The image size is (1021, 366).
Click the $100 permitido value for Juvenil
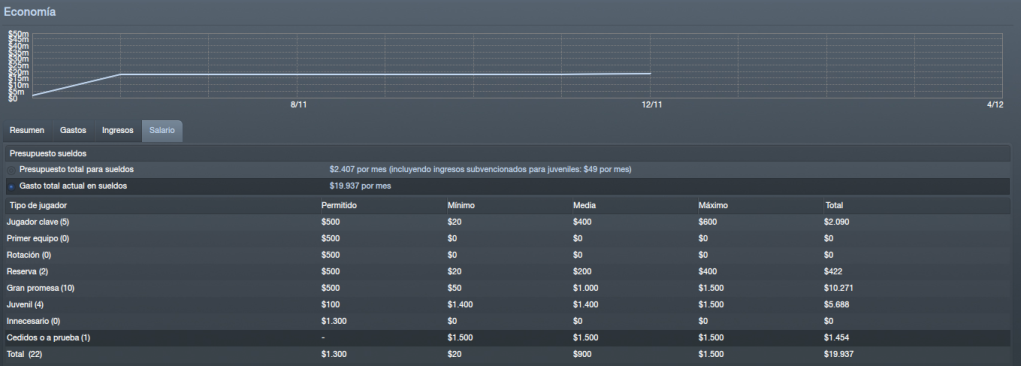pos(331,305)
